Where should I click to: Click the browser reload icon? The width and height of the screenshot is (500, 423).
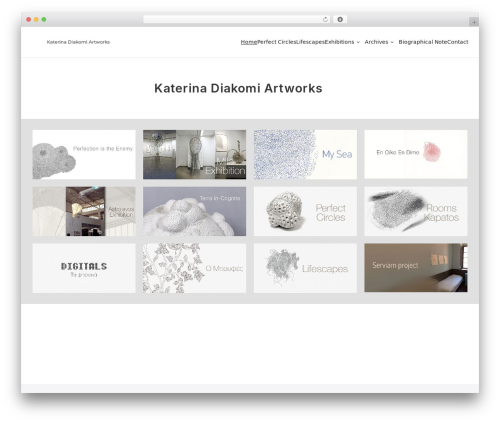pyautogui.click(x=325, y=20)
